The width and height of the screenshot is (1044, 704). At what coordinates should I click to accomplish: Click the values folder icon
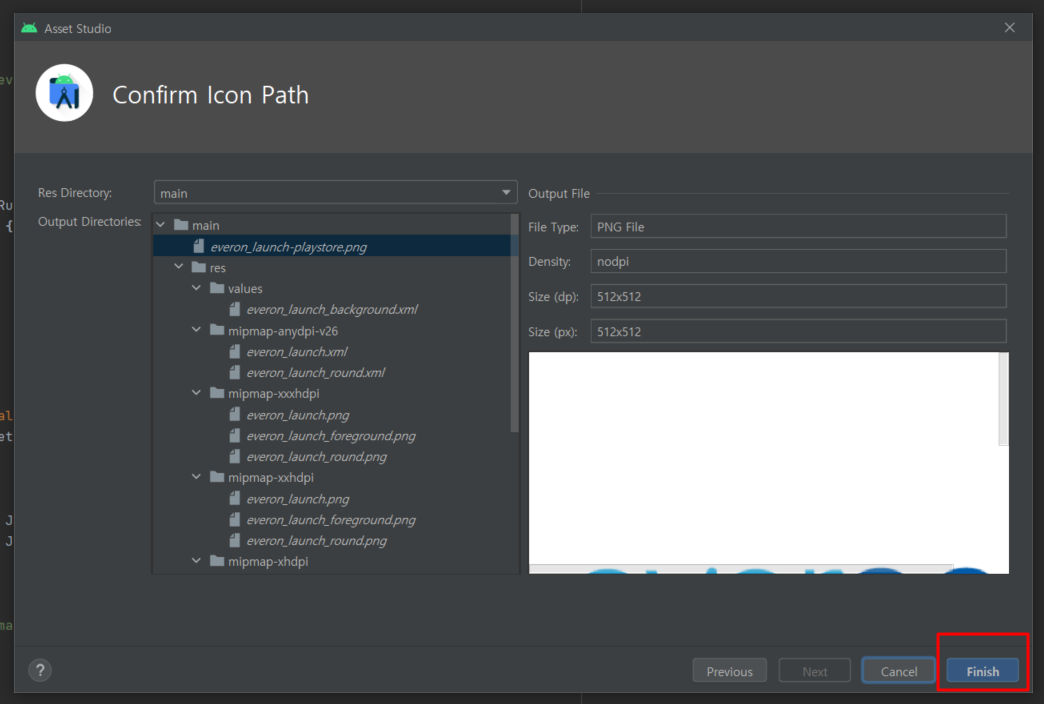[x=217, y=288]
